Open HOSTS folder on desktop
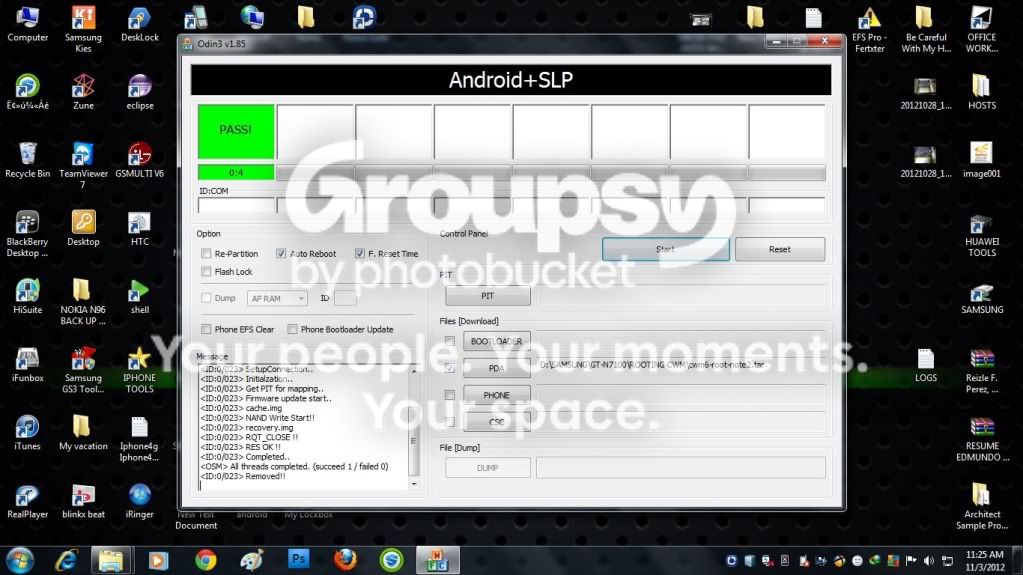Viewport: 1023px width, 575px height. pos(982,92)
